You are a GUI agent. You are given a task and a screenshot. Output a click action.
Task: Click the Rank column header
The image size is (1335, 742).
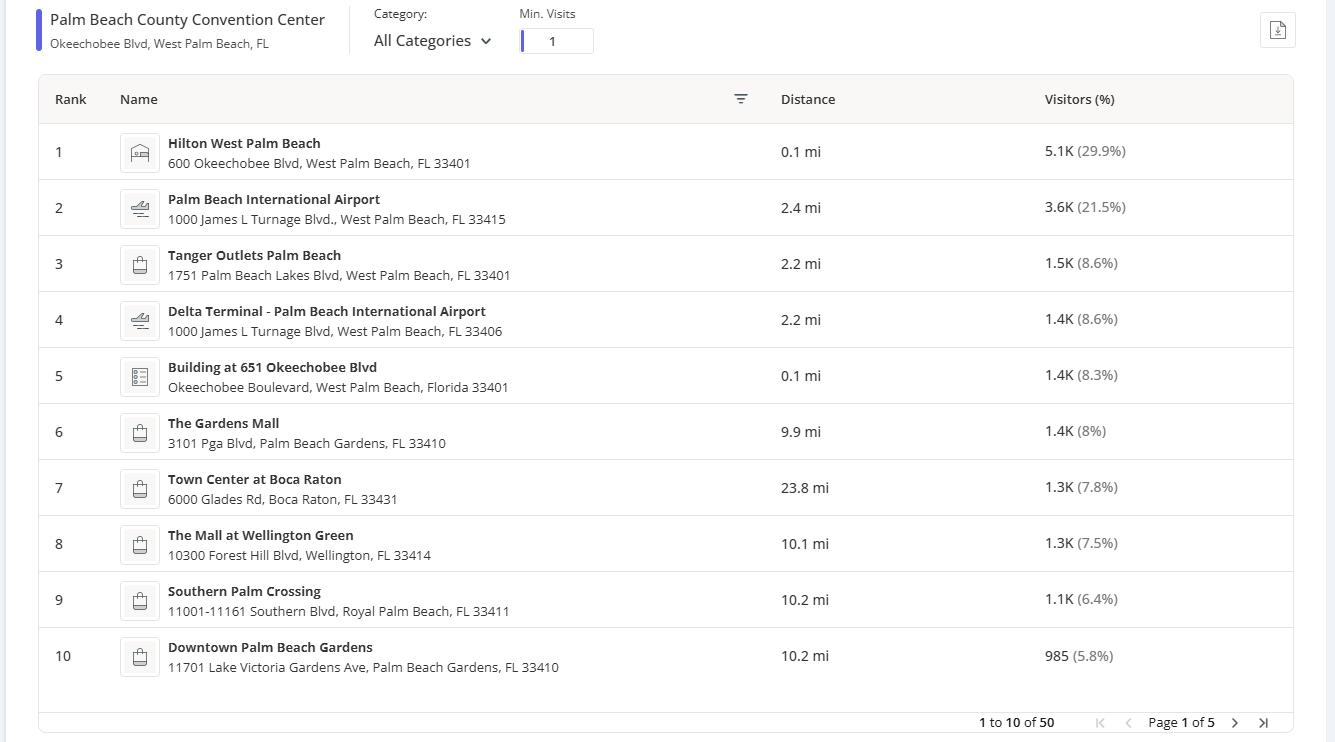click(70, 99)
